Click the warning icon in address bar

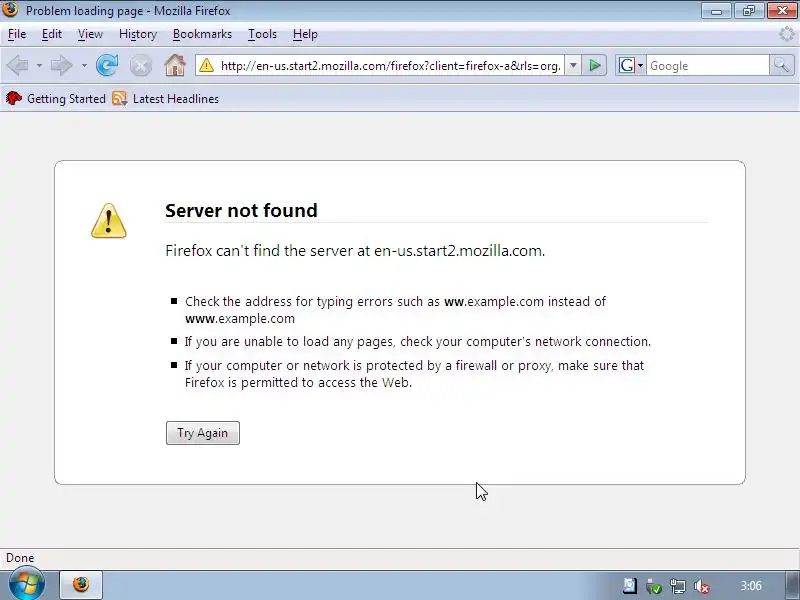[207, 65]
